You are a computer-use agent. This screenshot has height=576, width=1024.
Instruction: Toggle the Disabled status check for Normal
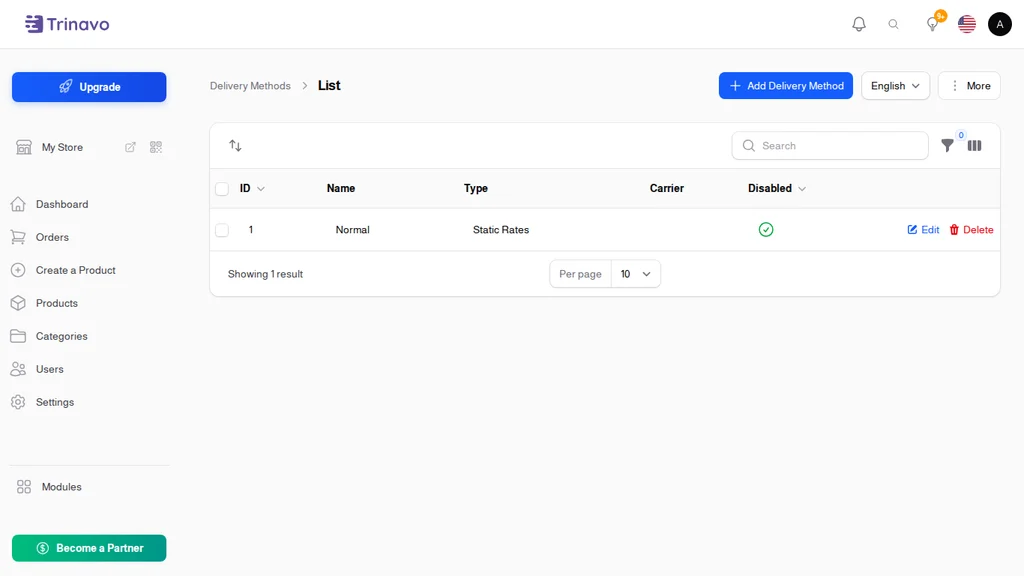(766, 229)
